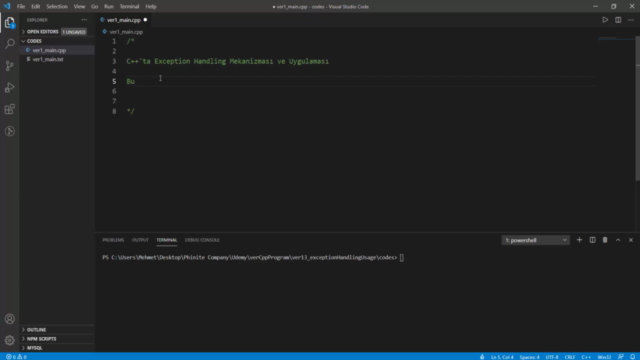Click Ln 5, Col 4 in status bar
Image resolution: width=640 pixels, height=360 pixels.
(x=502, y=357)
